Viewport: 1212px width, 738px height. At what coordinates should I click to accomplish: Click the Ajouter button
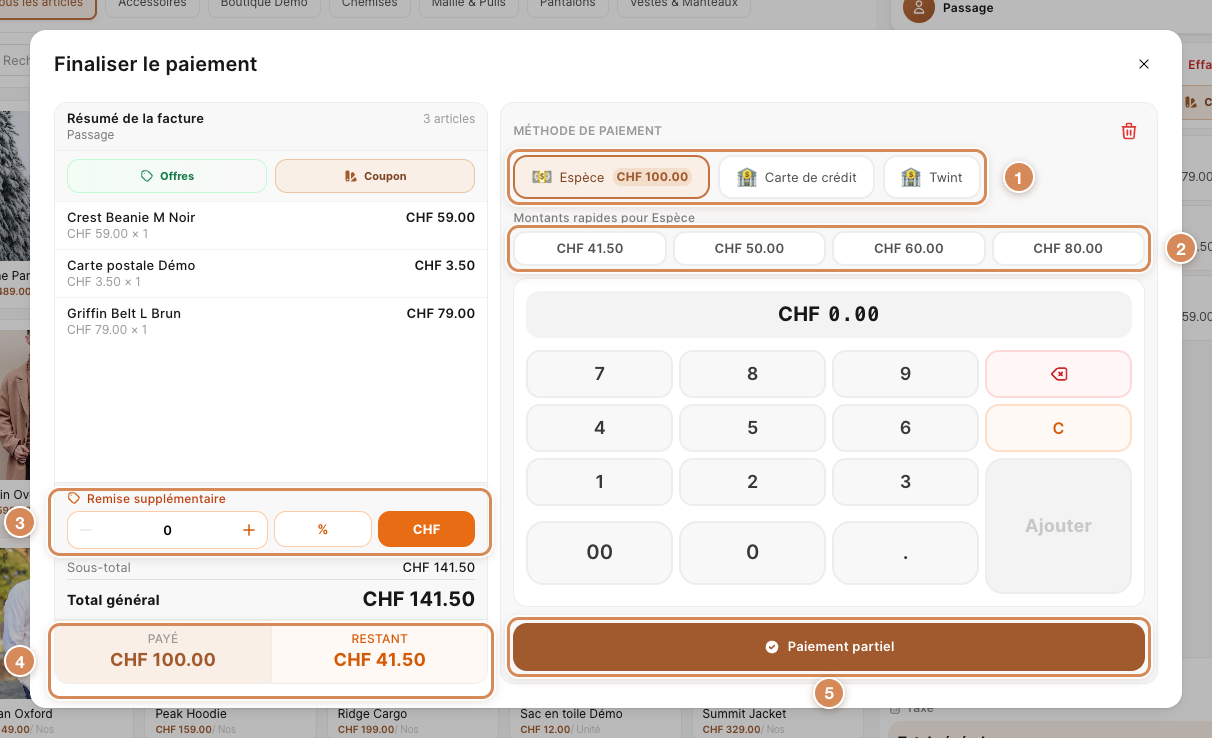click(1058, 526)
